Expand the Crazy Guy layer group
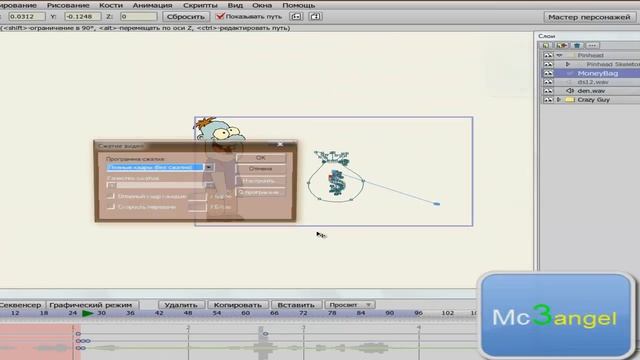The width and height of the screenshot is (640, 360). (559, 100)
